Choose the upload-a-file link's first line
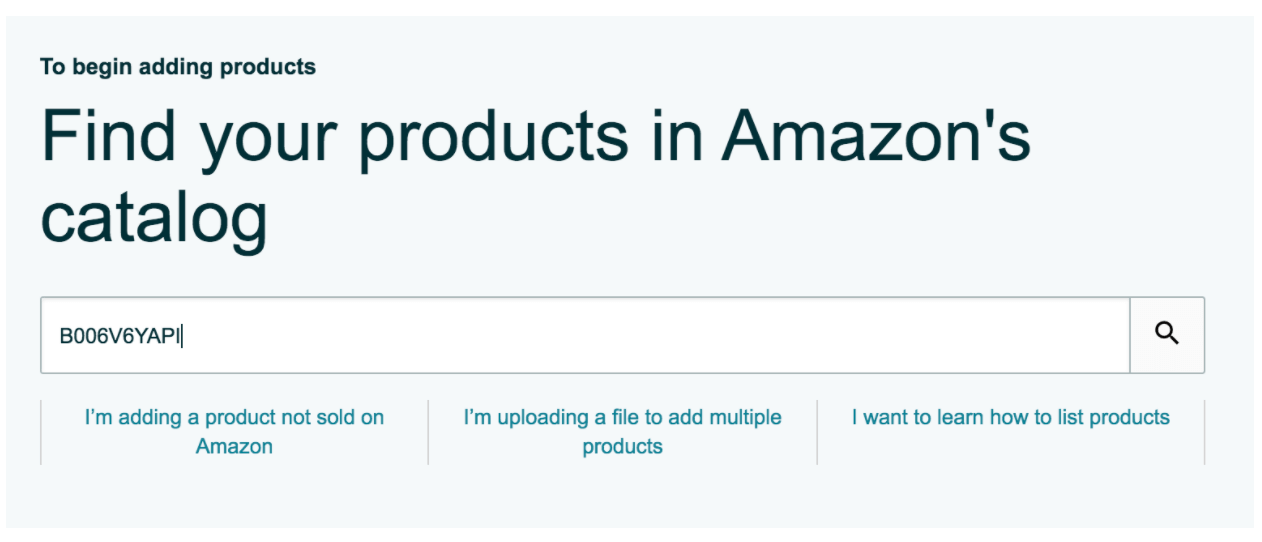This screenshot has height=542, width=1262. coord(622,417)
